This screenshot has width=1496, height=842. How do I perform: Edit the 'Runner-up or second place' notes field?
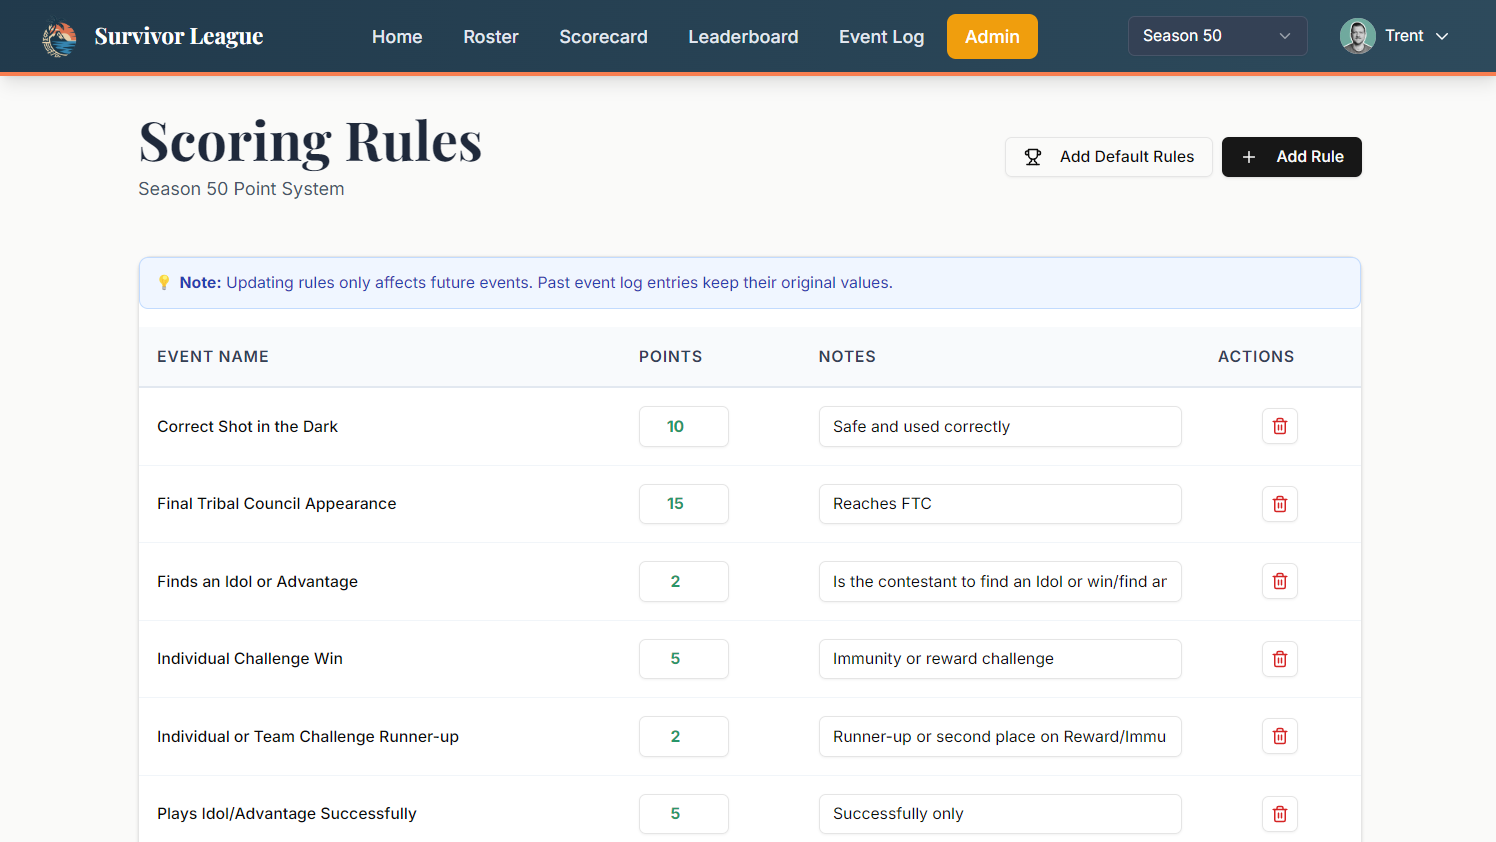click(1000, 736)
